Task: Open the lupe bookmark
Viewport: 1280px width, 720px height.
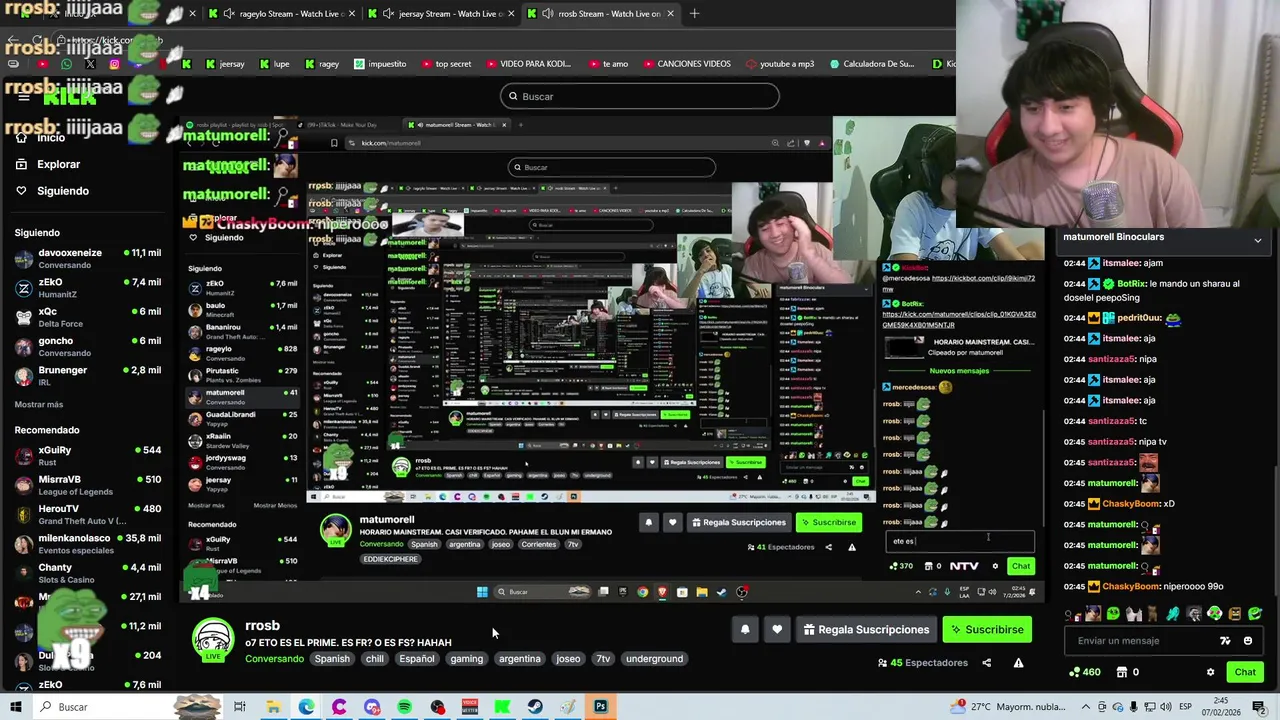Action: pos(274,64)
